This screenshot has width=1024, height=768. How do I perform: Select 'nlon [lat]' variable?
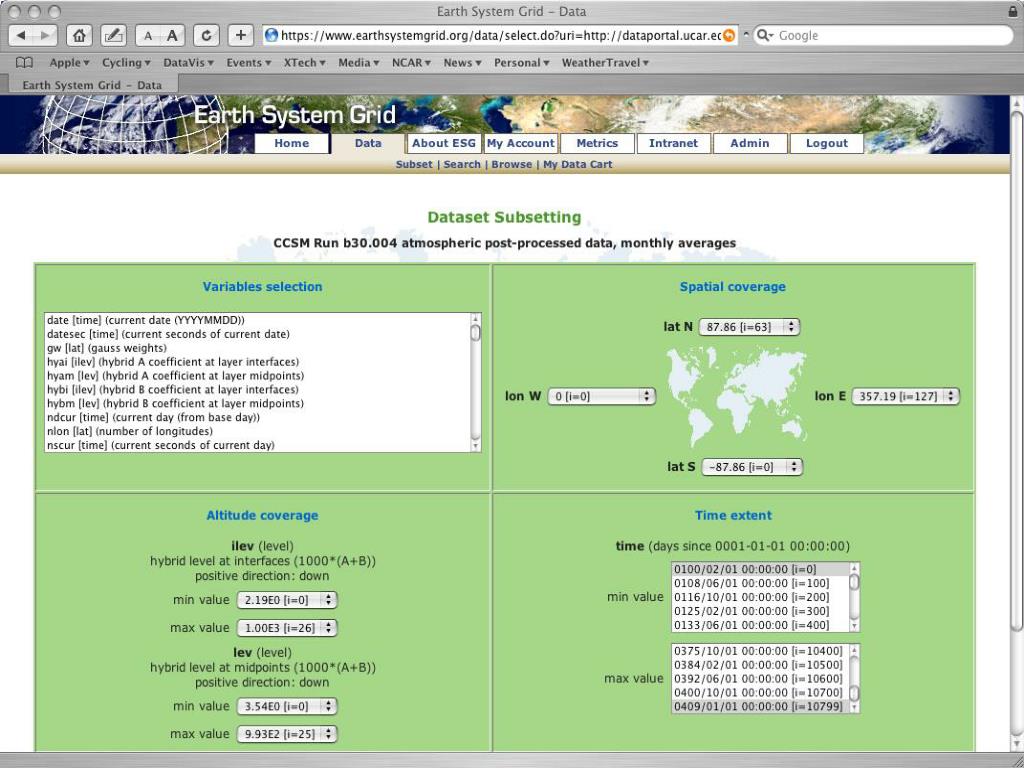click(257, 431)
